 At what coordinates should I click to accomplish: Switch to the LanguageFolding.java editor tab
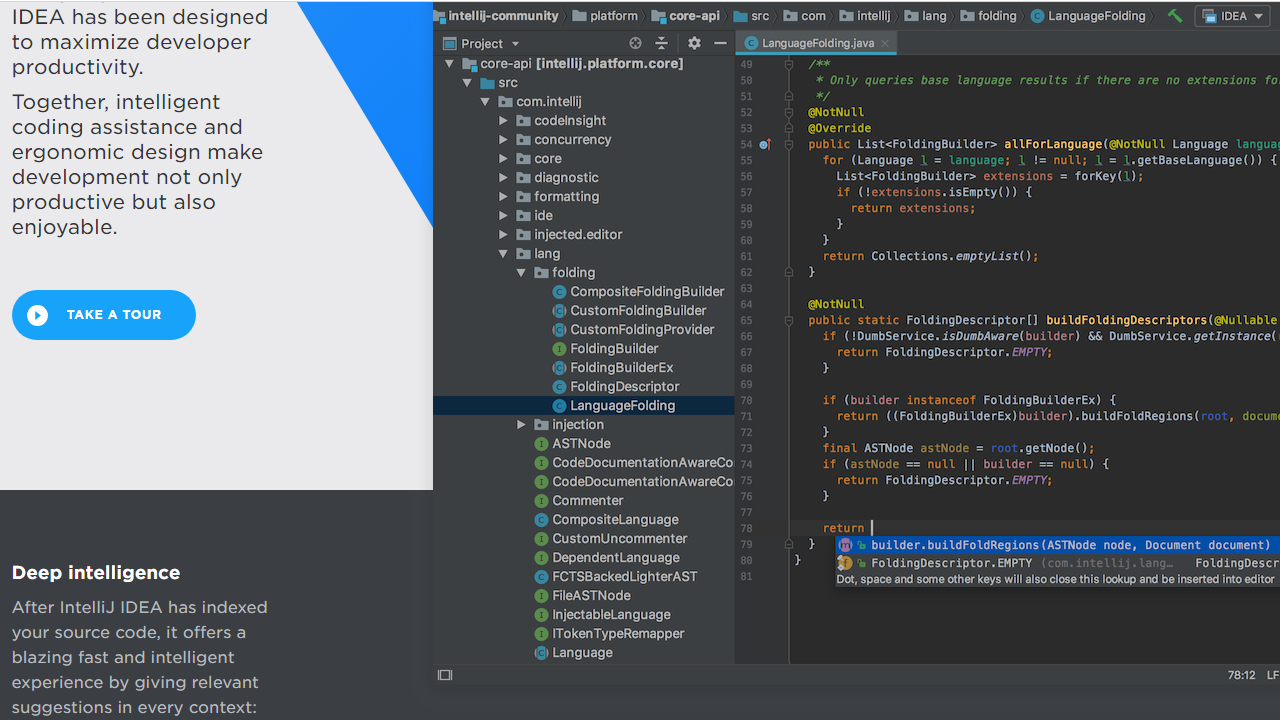click(816, 43)
